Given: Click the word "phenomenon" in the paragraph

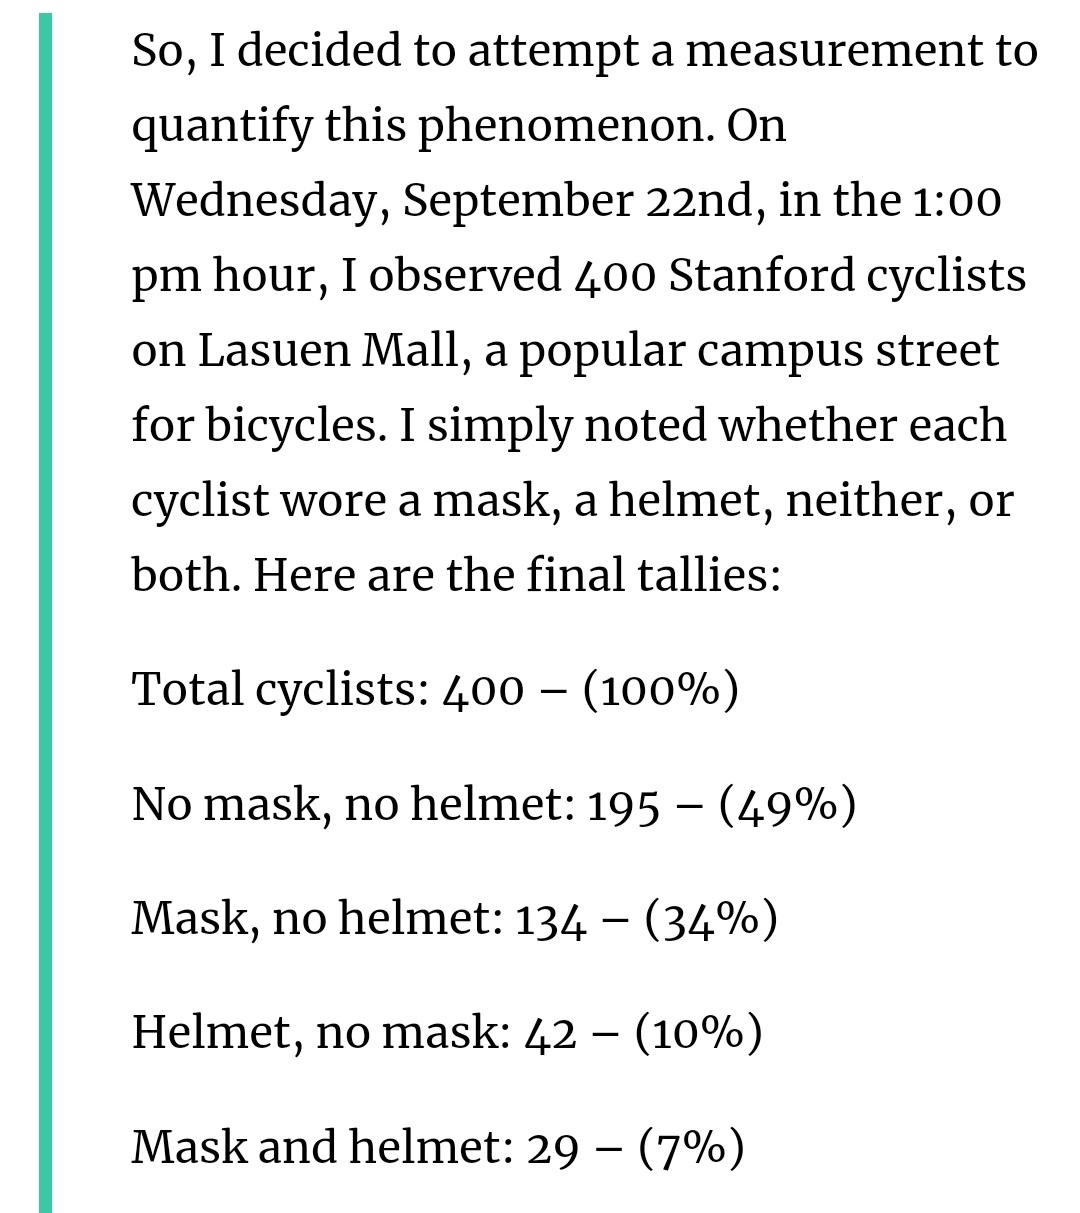Looking at the screenshot, I should tap(560, 127).
